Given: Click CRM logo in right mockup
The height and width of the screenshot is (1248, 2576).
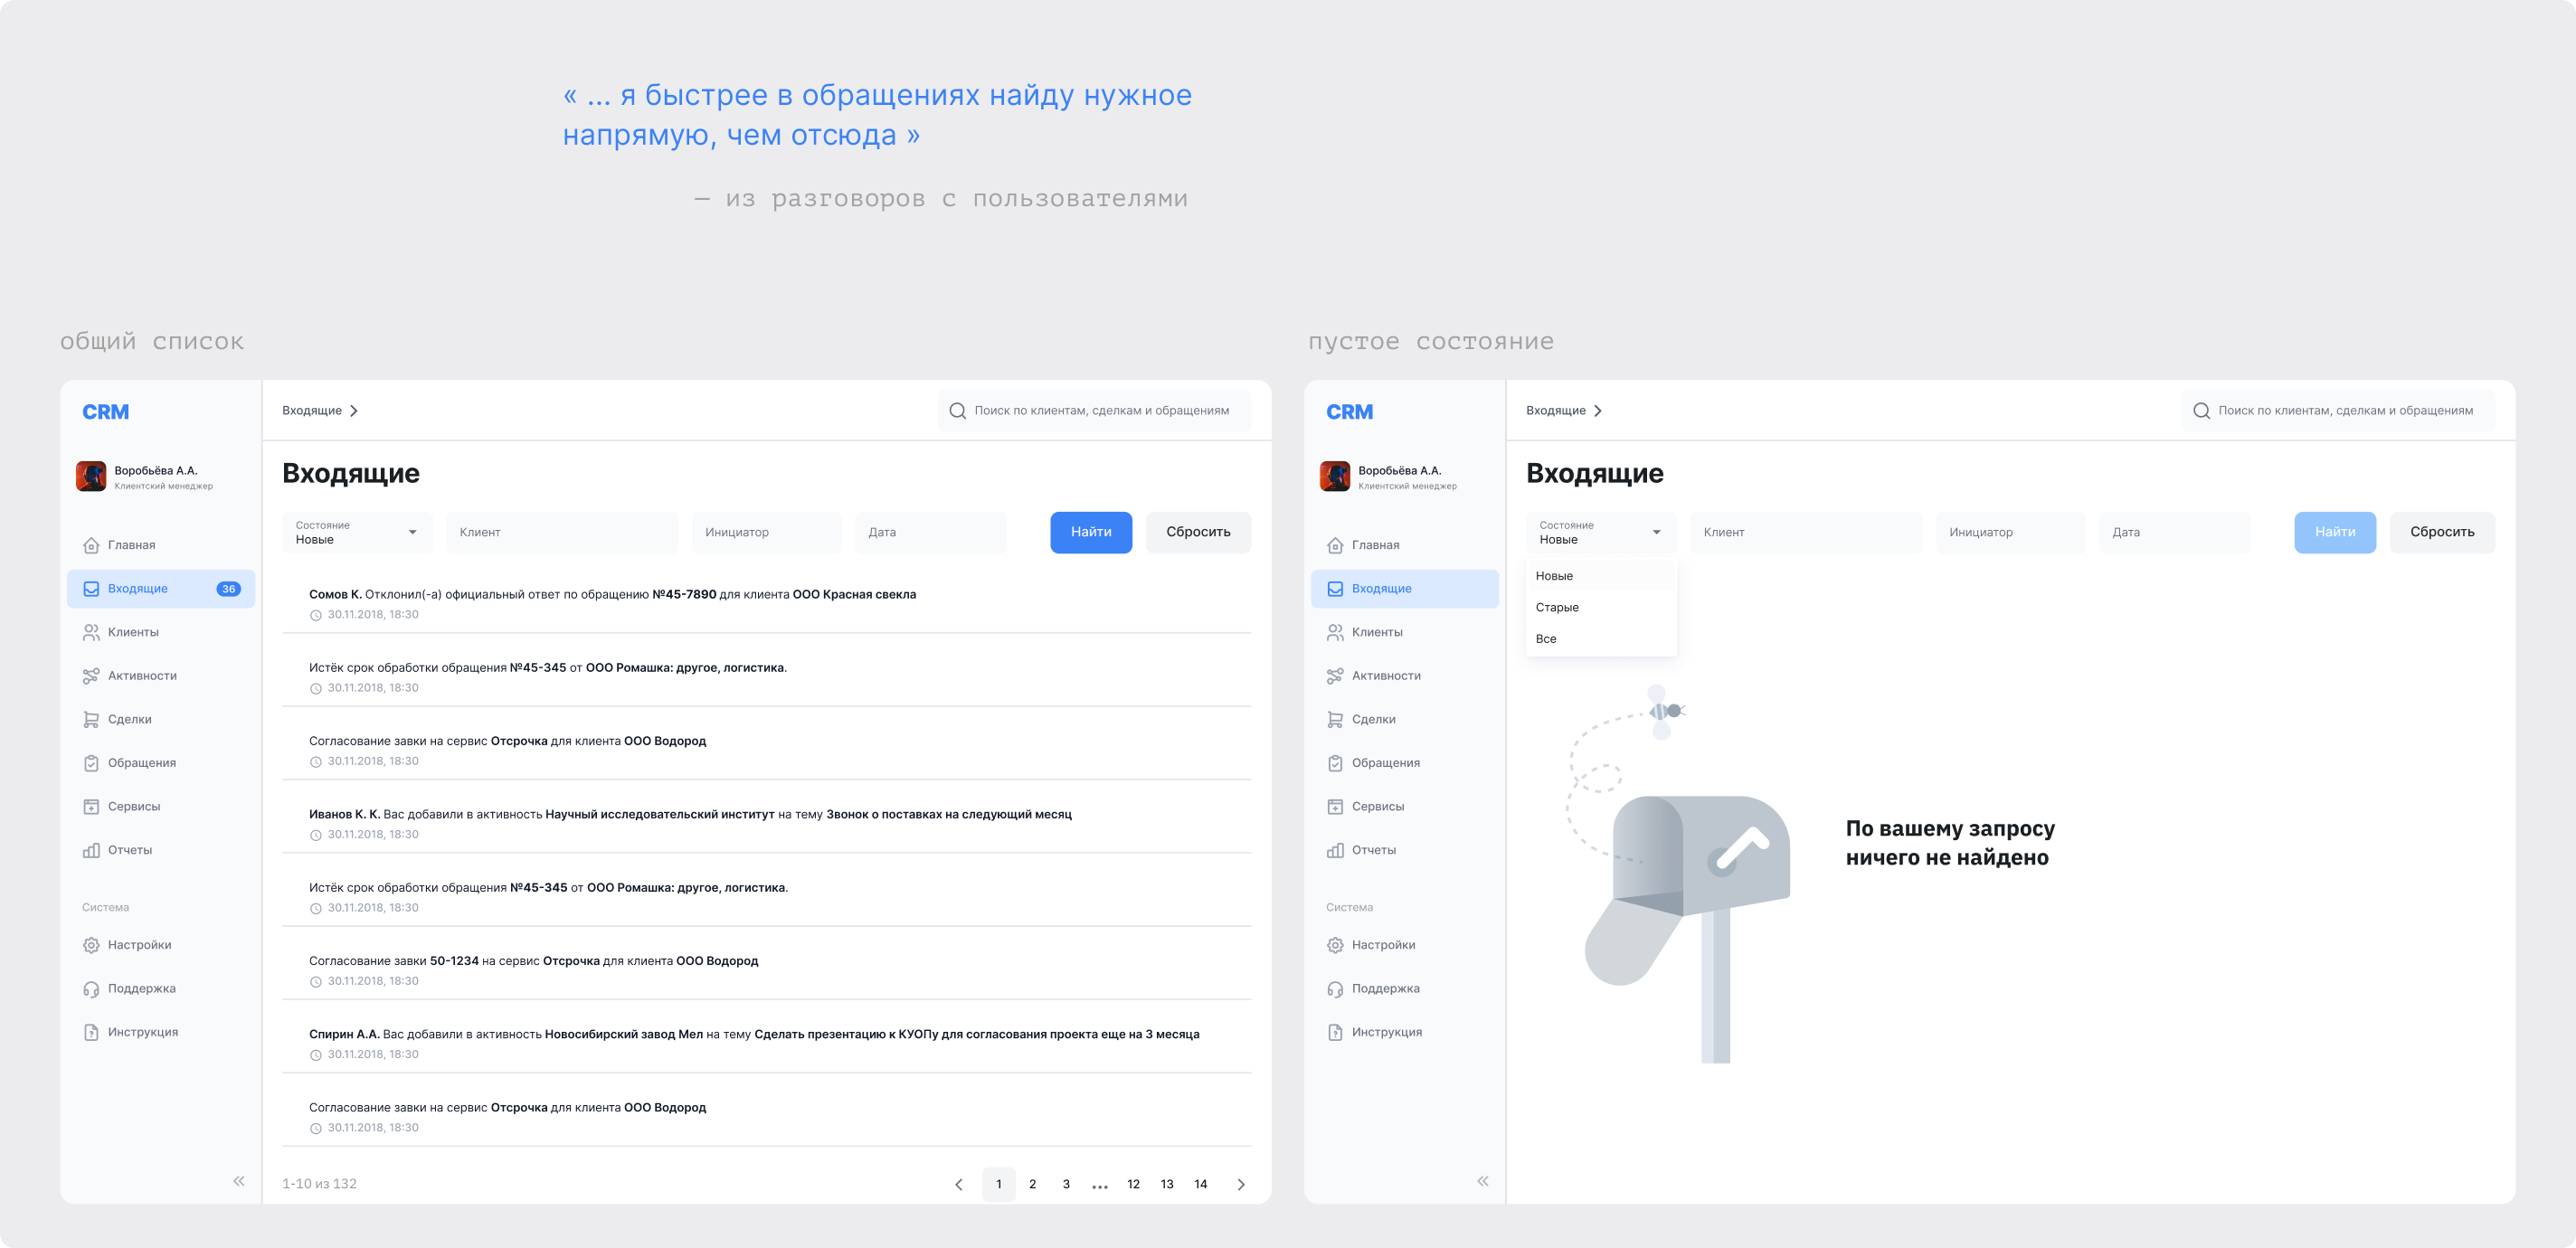Looking at the screenshot, I should 1349,412.
